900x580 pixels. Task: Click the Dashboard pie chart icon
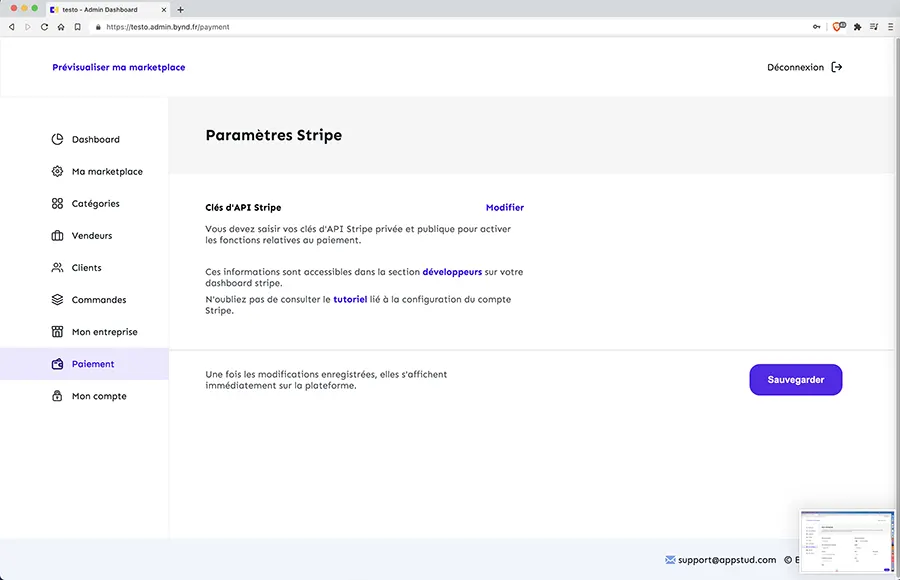(57, 140)
